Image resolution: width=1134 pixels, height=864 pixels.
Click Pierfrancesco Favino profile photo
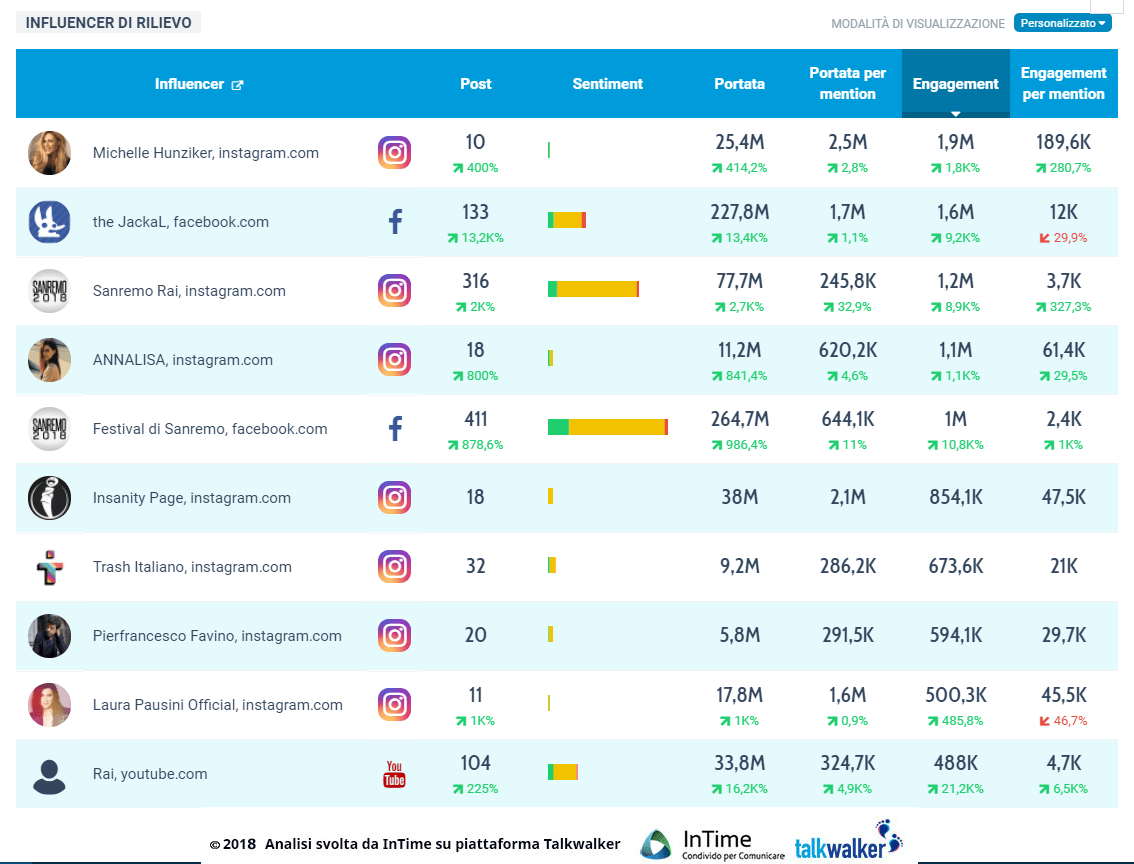(49, 636)
